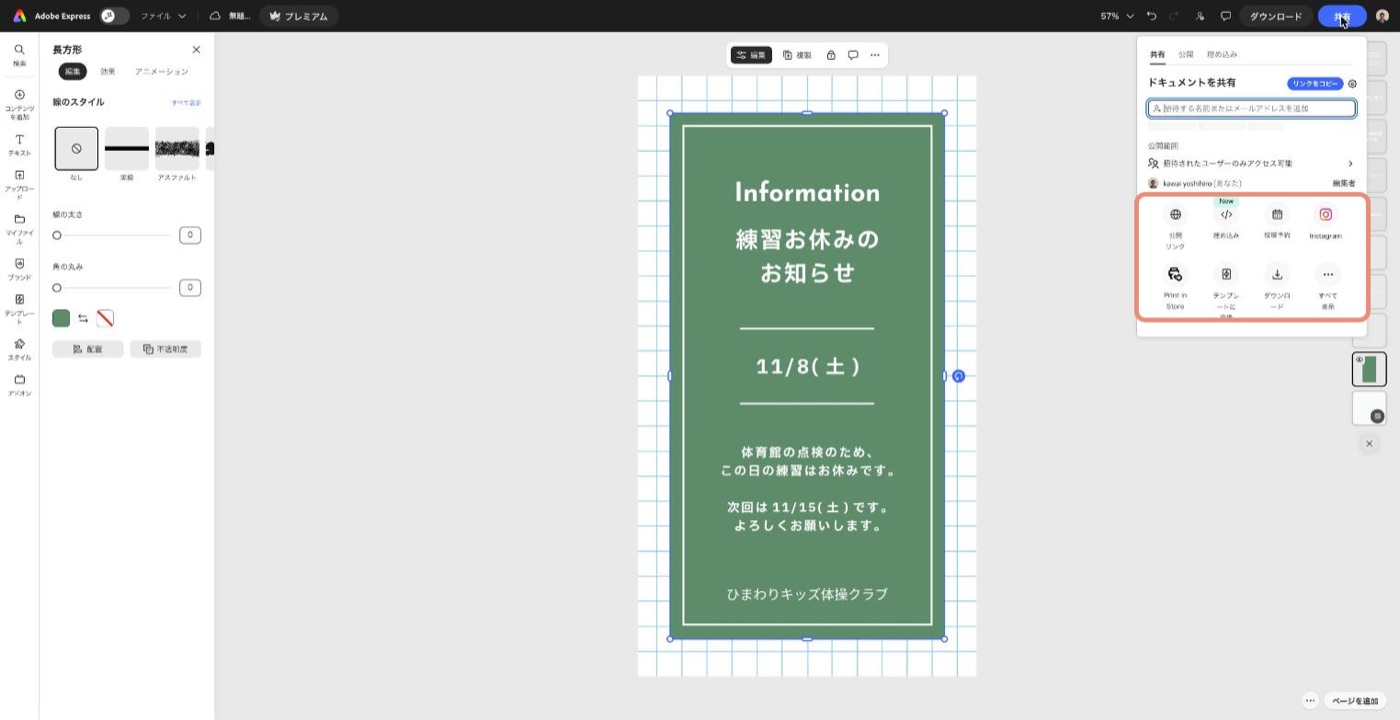Click the Print in Store icon
This screenshot has height=720, width=1400.
[x=1175, y=274]
